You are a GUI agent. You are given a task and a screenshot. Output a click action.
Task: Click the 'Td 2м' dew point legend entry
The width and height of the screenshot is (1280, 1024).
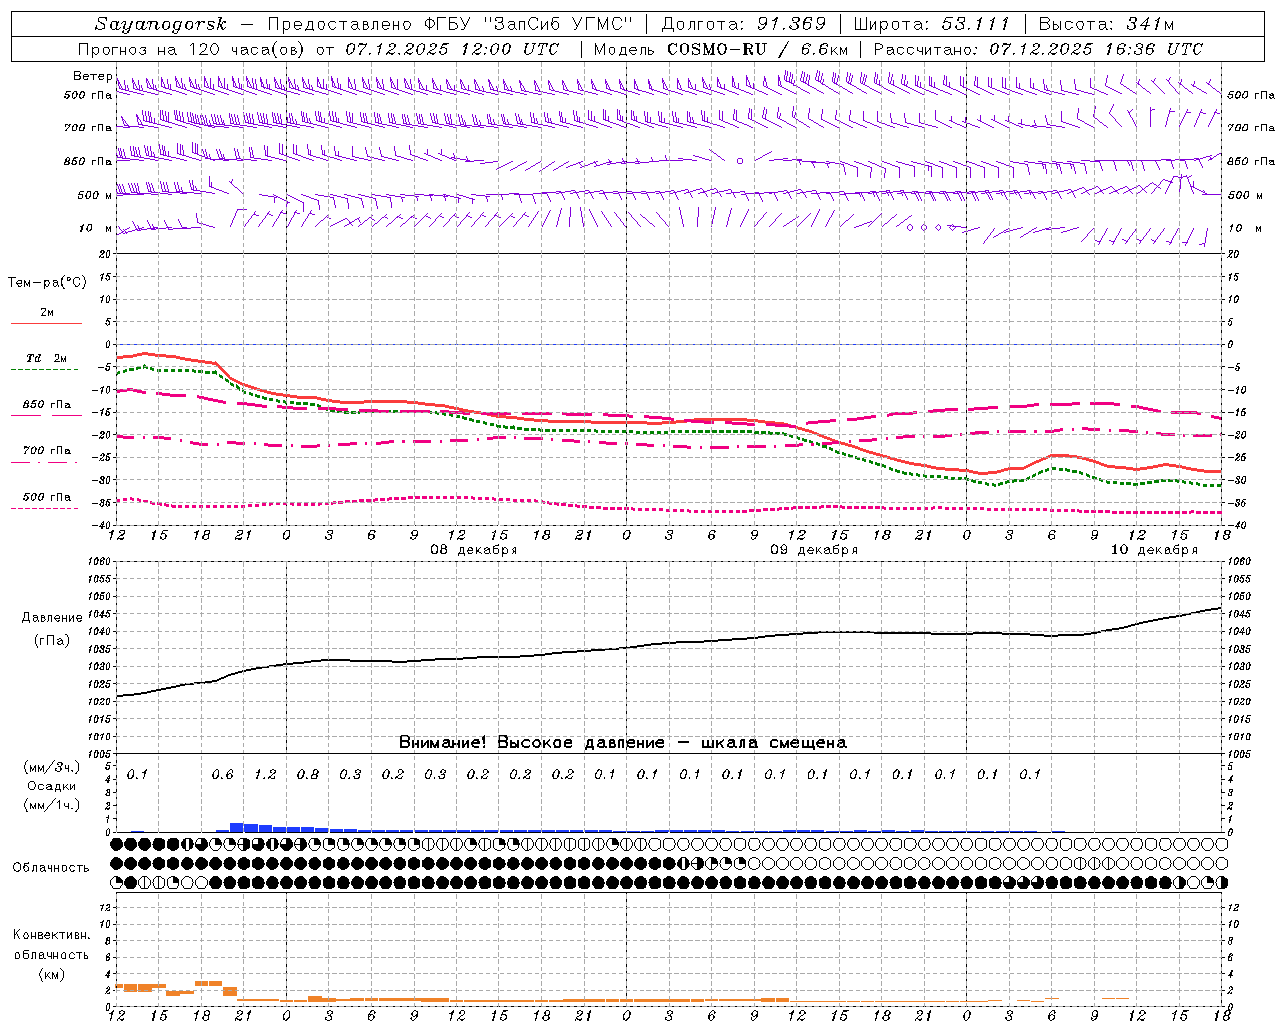47,358
